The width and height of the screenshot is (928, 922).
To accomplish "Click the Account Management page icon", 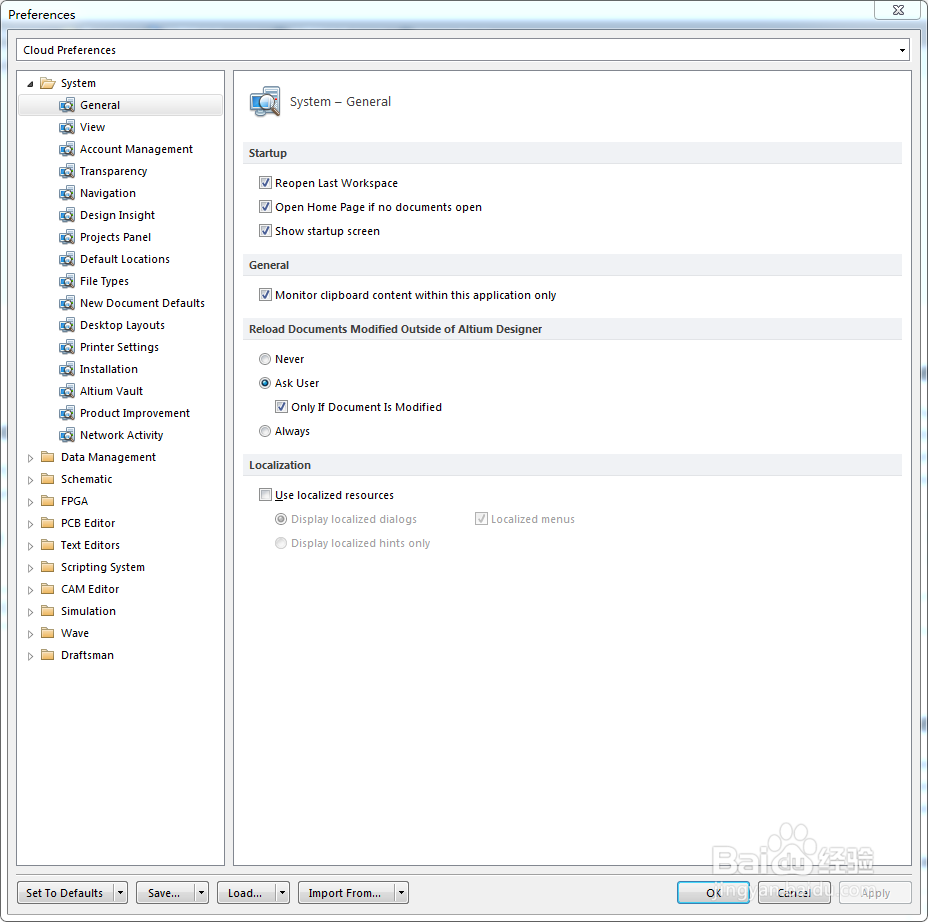I will pyautogui.click(x=67, y=149).
